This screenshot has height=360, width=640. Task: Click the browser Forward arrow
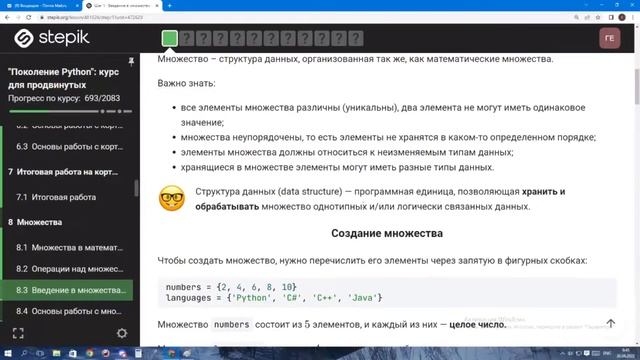click(18, 18)
